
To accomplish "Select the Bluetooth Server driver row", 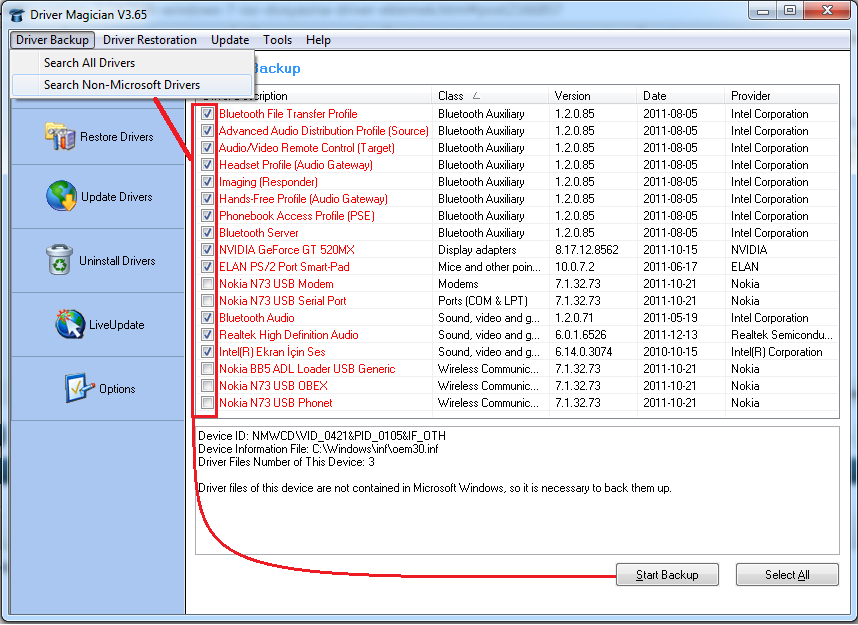I will click(x=517, y=233).
